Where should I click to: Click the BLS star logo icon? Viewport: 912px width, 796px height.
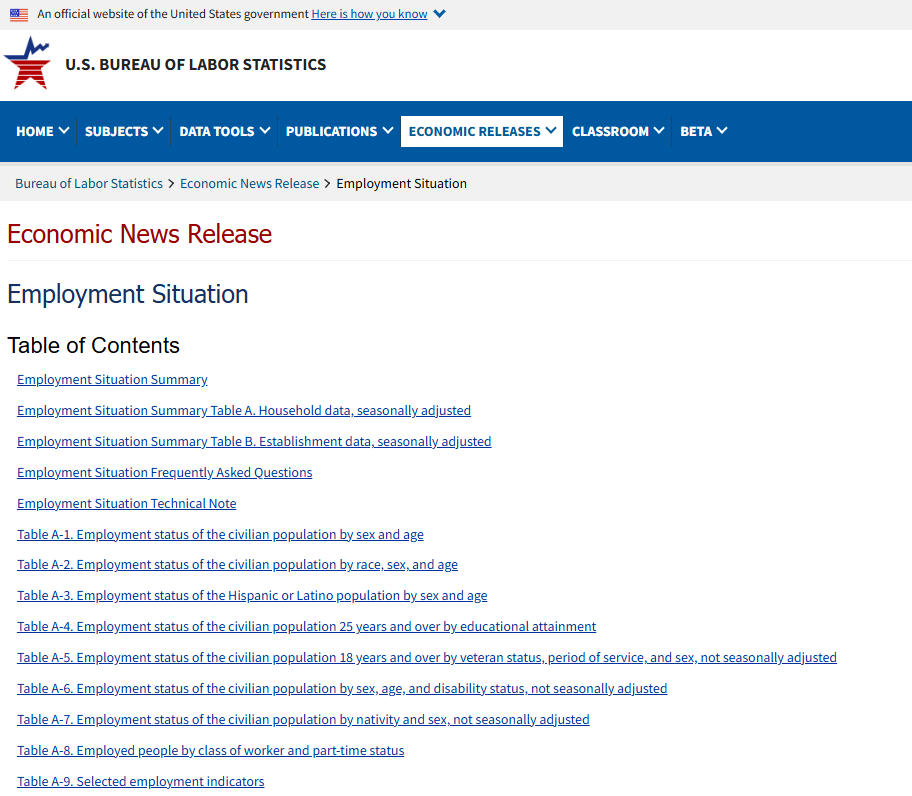27,63
